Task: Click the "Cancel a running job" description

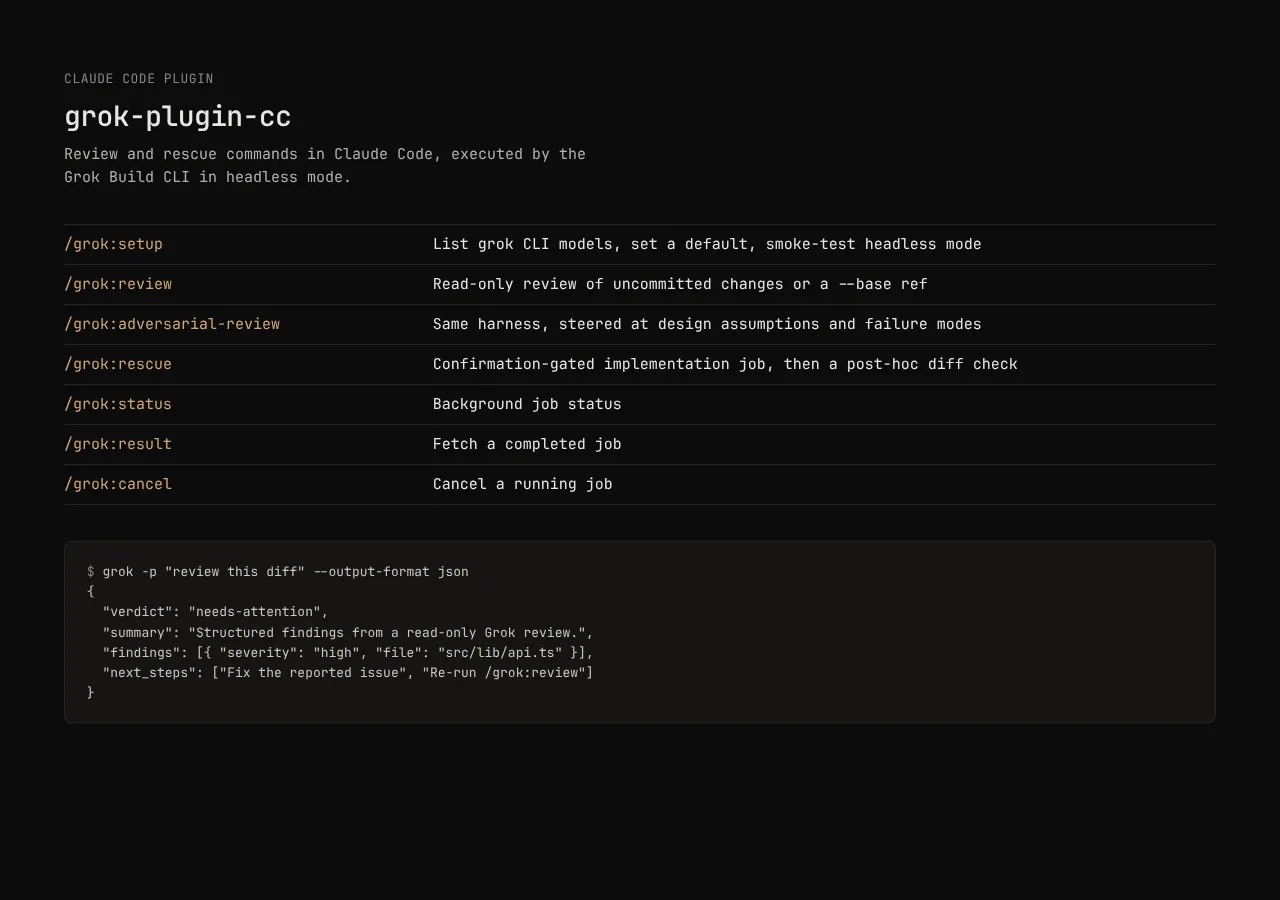Action: 523,484
